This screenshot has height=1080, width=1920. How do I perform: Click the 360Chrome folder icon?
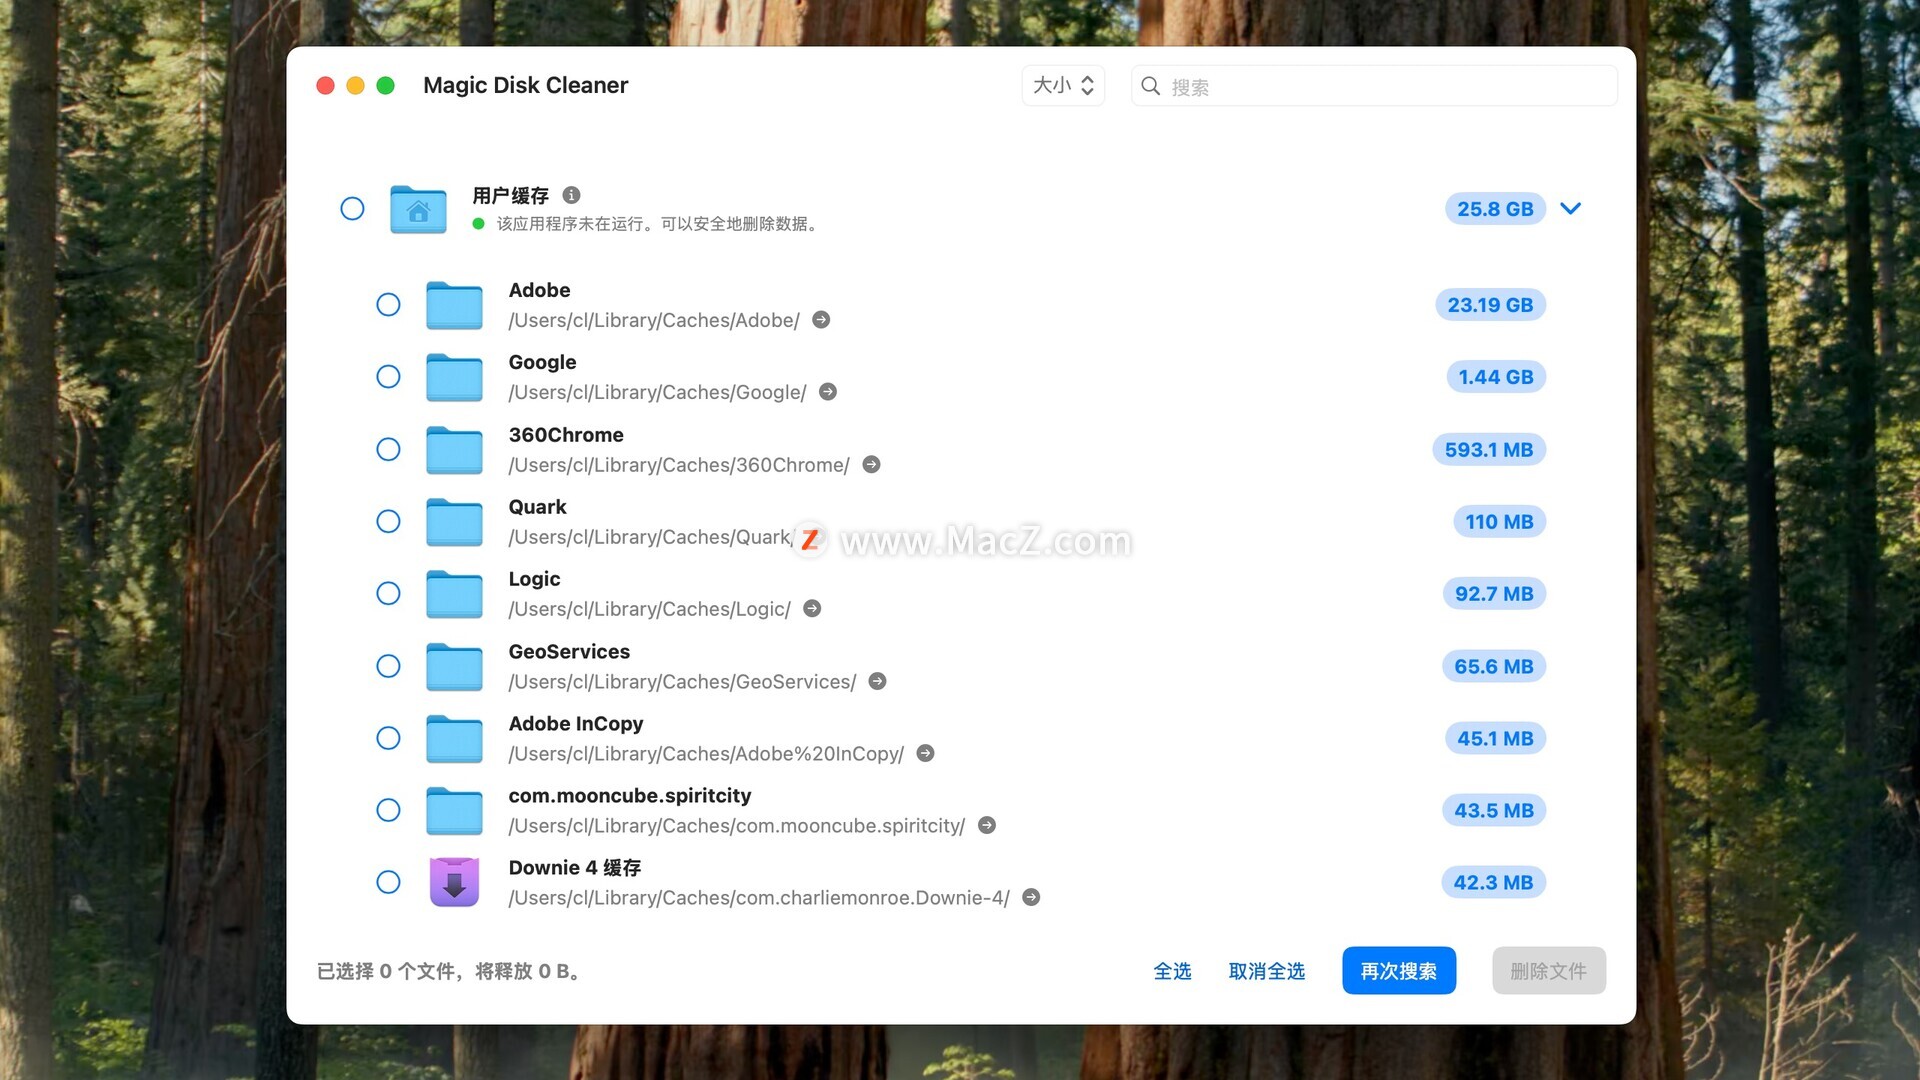(x=454, y=450)
